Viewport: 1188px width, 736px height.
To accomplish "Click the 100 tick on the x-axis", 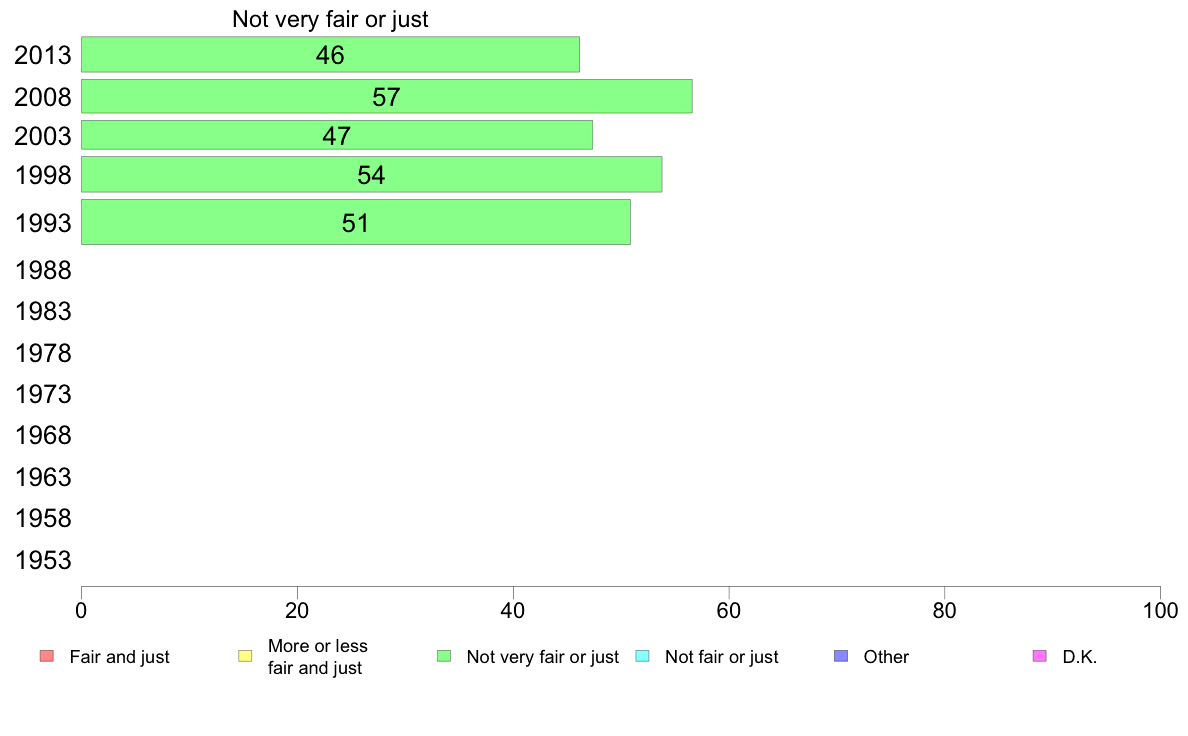I will (x=1160, y=611).
